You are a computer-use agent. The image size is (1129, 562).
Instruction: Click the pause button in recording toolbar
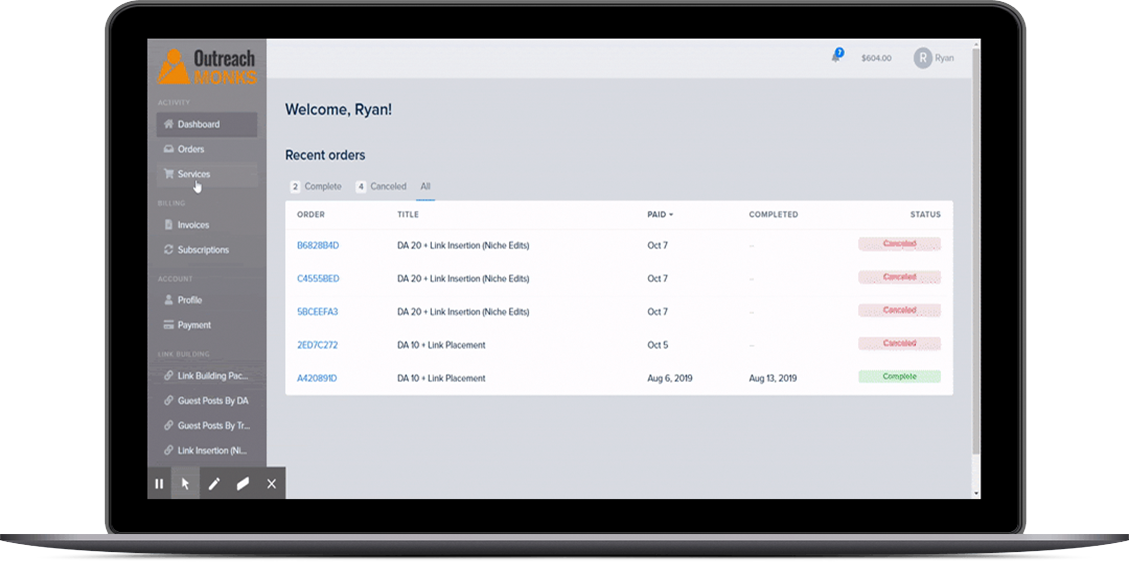pyautogui.click(x=159, y=484)
